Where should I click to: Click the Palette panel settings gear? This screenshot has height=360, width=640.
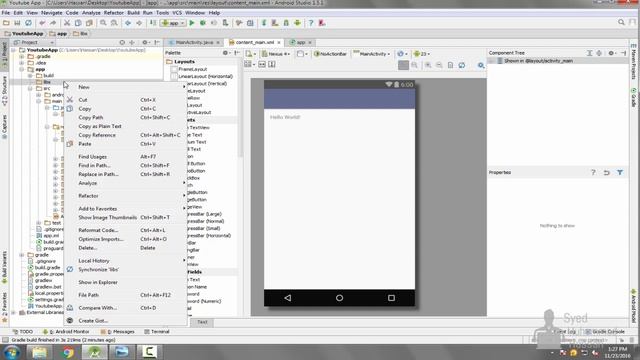point(225,53)
